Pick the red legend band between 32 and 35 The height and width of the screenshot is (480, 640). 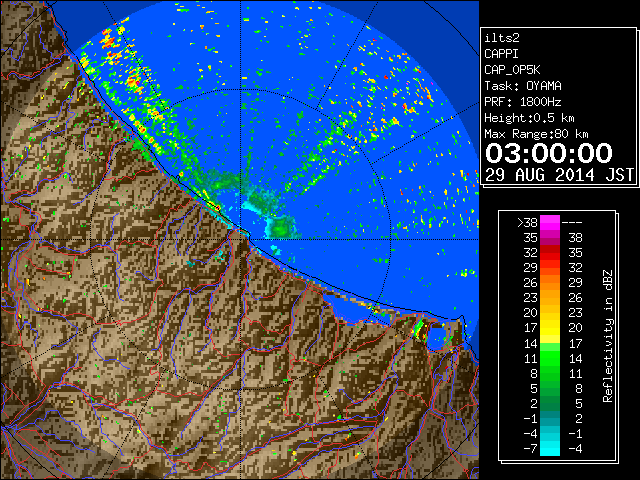pyautogui.click(x=550, y=253)
